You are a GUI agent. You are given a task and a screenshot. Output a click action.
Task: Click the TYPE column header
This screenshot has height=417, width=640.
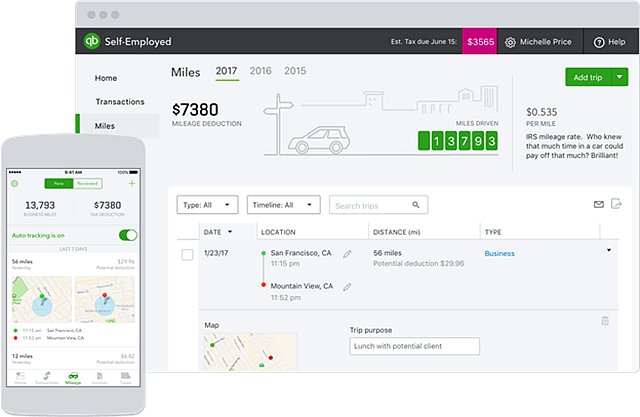click(x=493, y=232)
